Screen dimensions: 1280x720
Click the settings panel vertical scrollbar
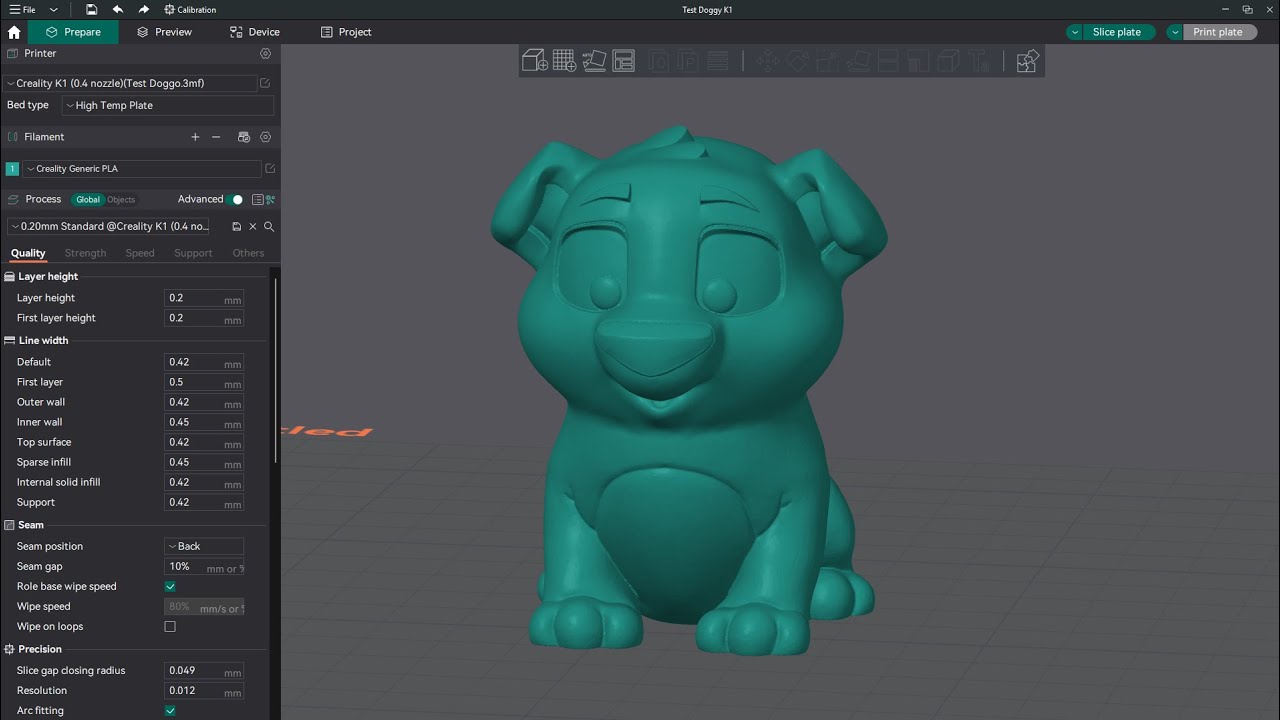coord(276,370)
